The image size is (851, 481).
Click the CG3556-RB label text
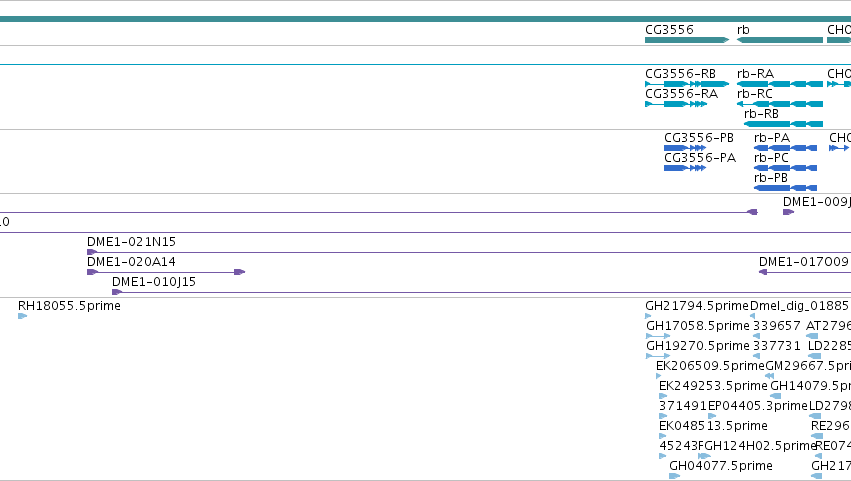pos(681,73)
